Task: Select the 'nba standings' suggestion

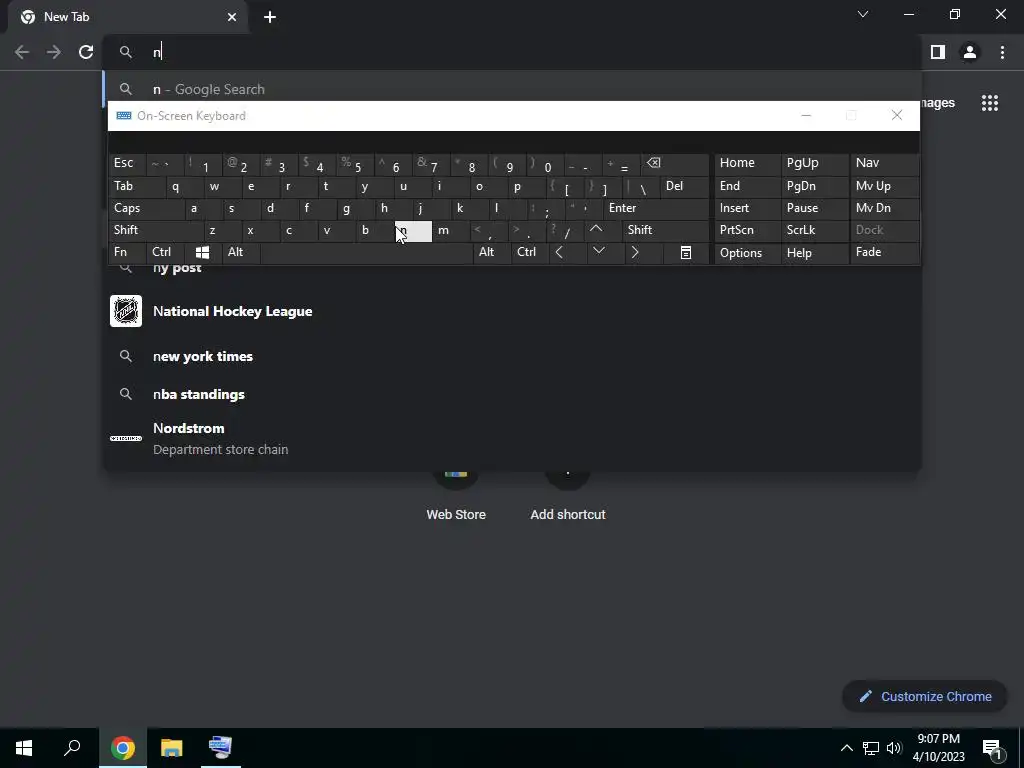Action: [x=513, y=394]
